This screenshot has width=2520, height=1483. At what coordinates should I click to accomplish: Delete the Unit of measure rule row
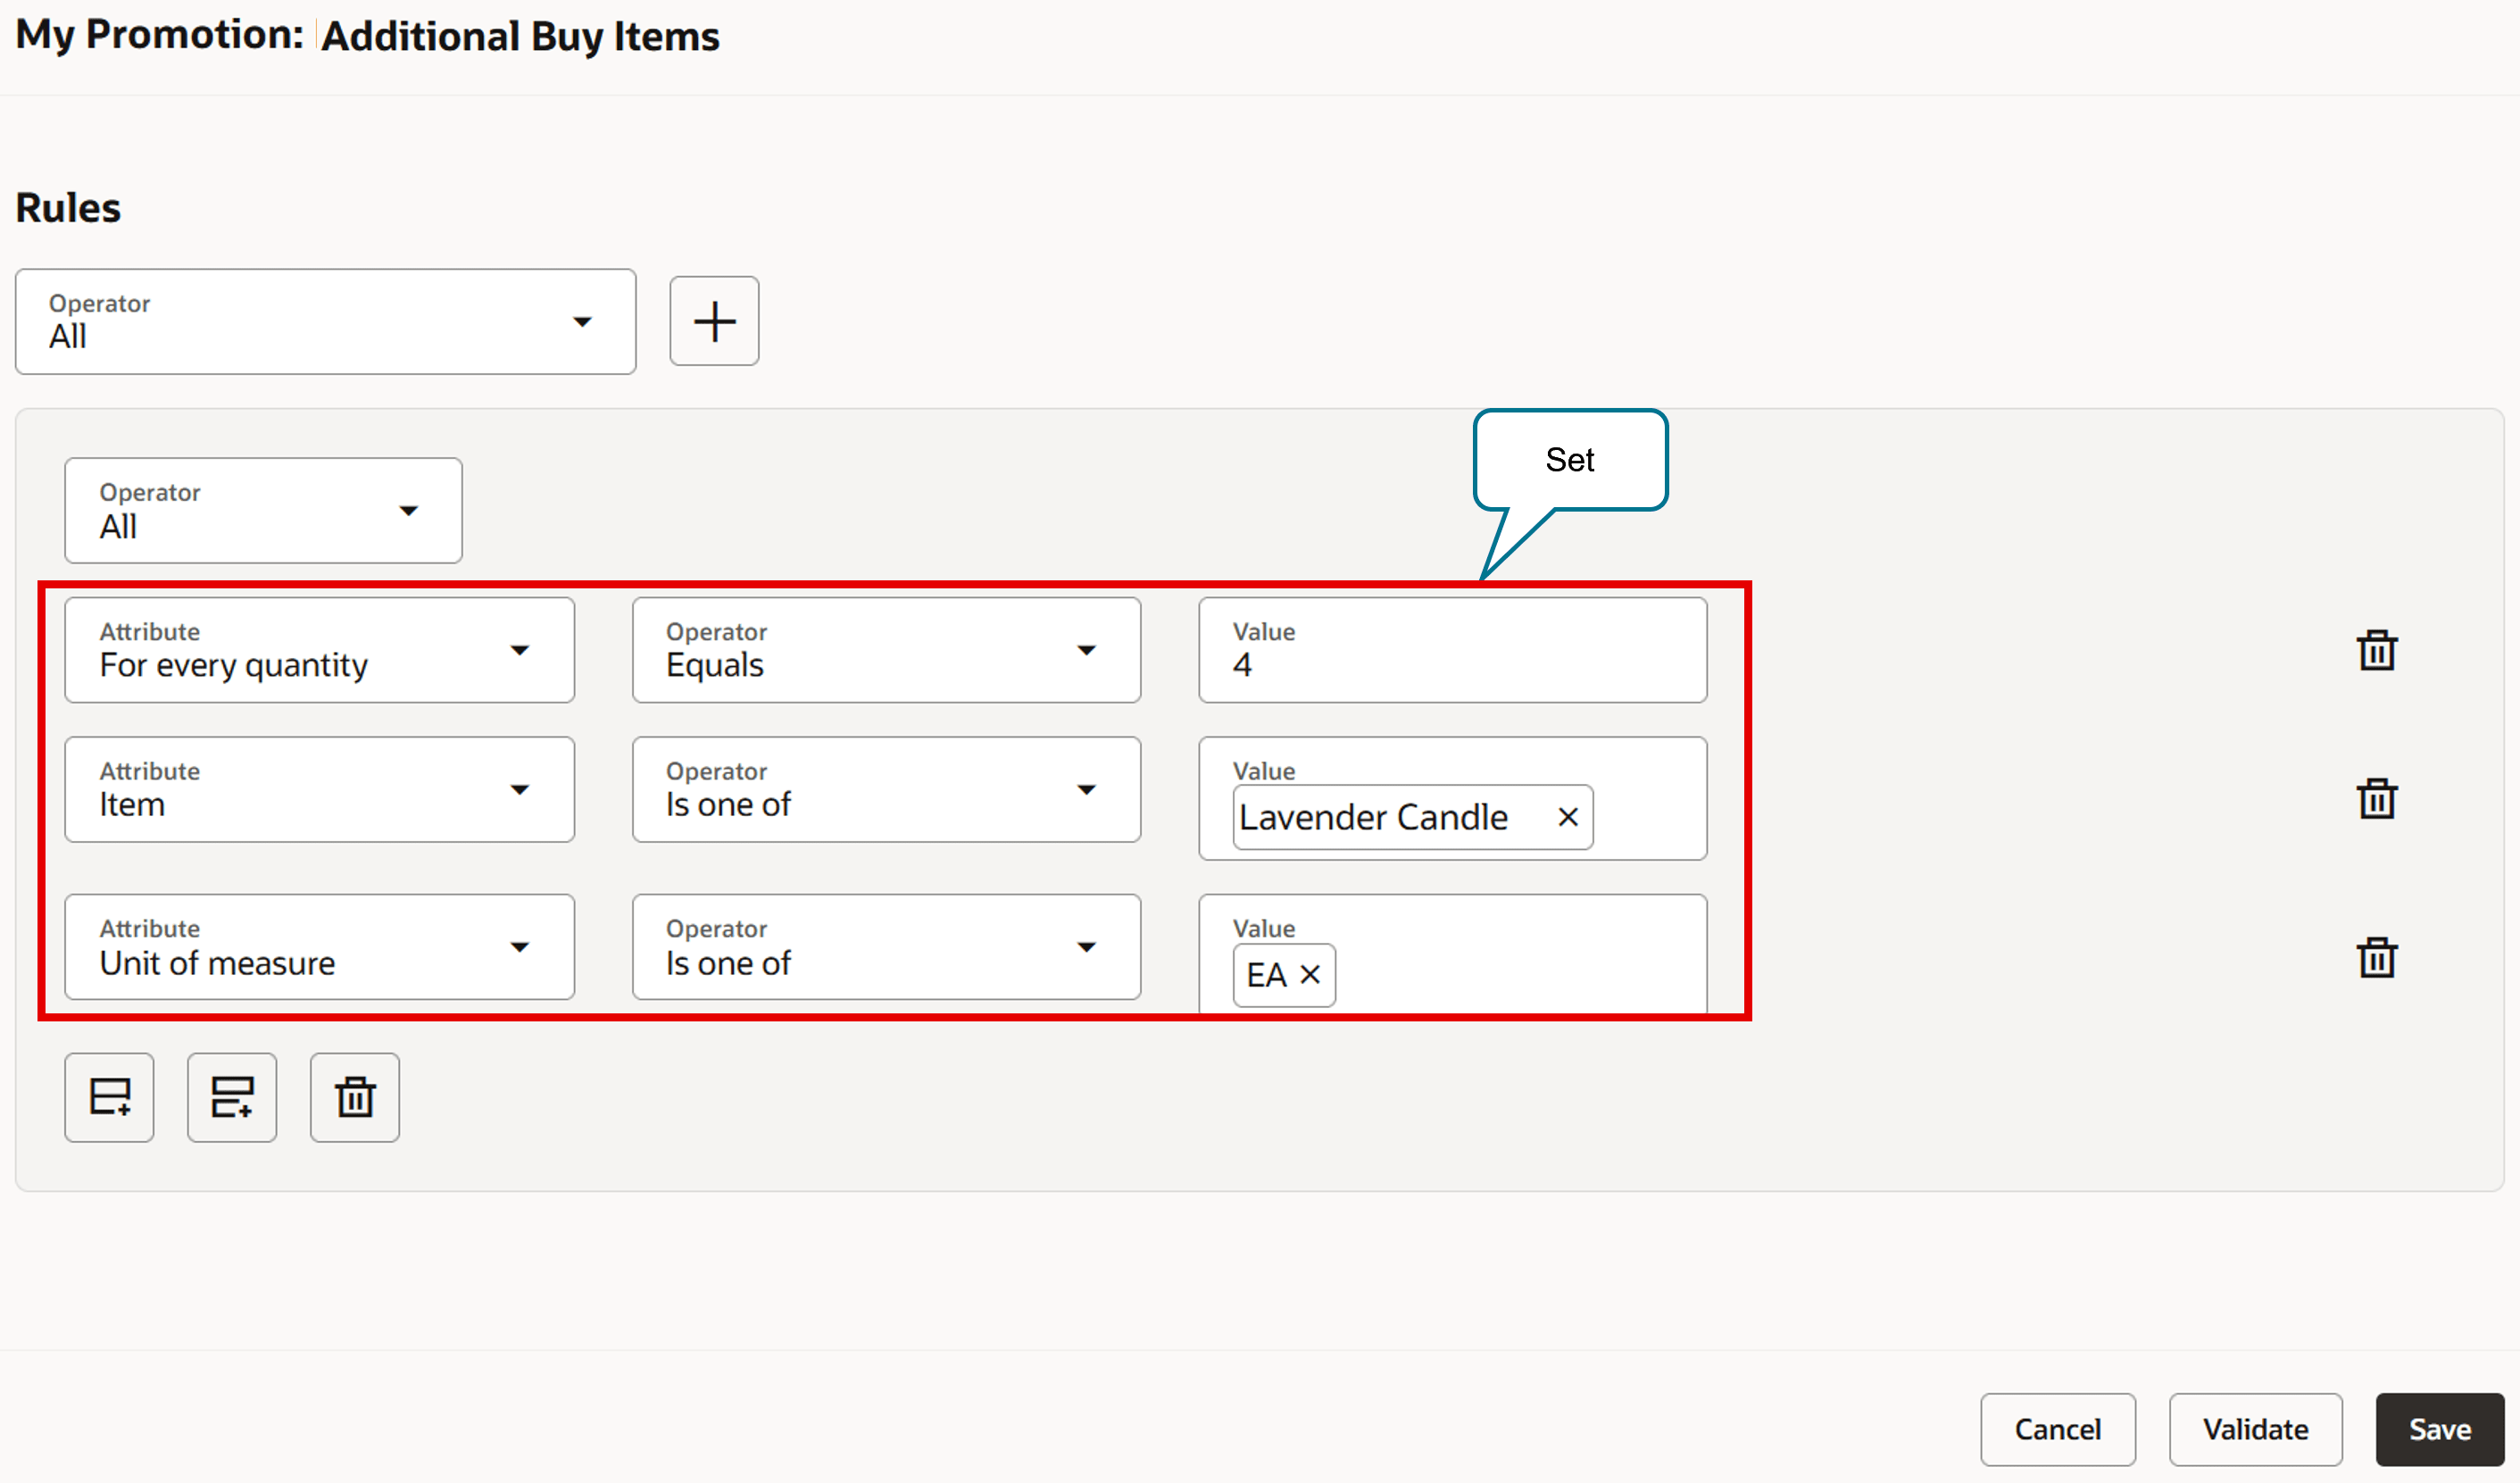[x=2376, y=958]
